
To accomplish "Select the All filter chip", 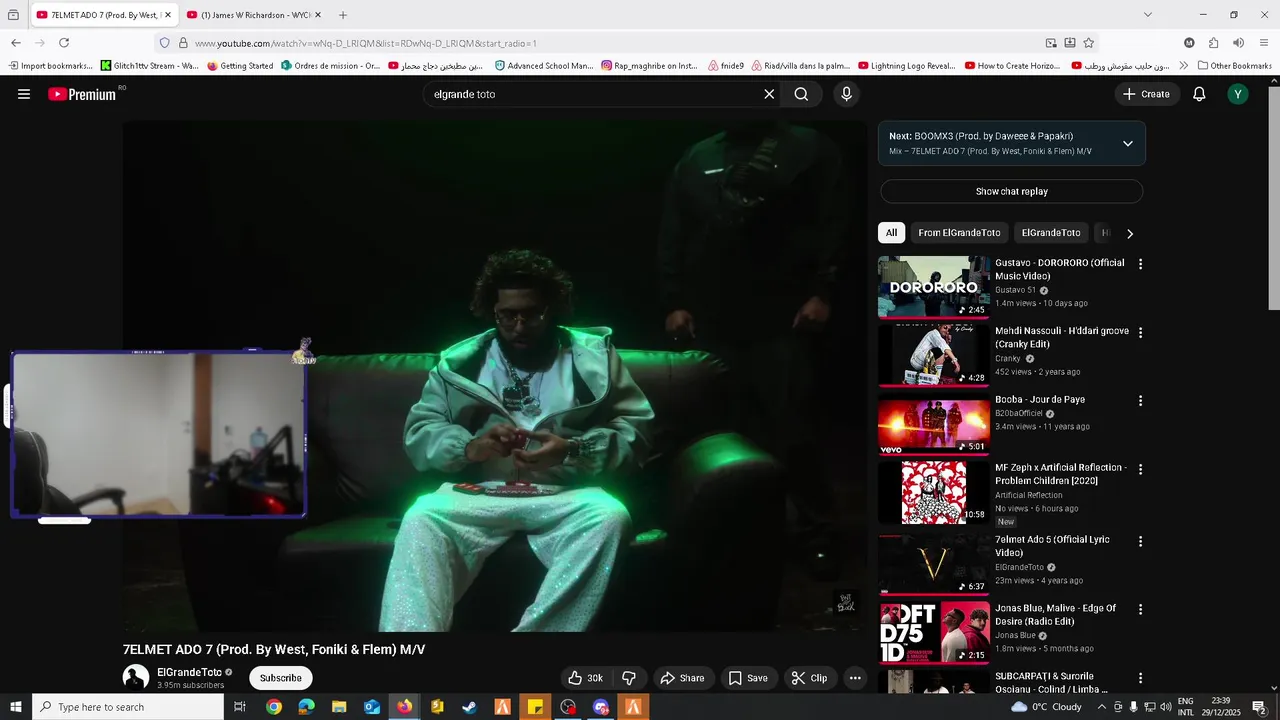I will tap(891, 233).
